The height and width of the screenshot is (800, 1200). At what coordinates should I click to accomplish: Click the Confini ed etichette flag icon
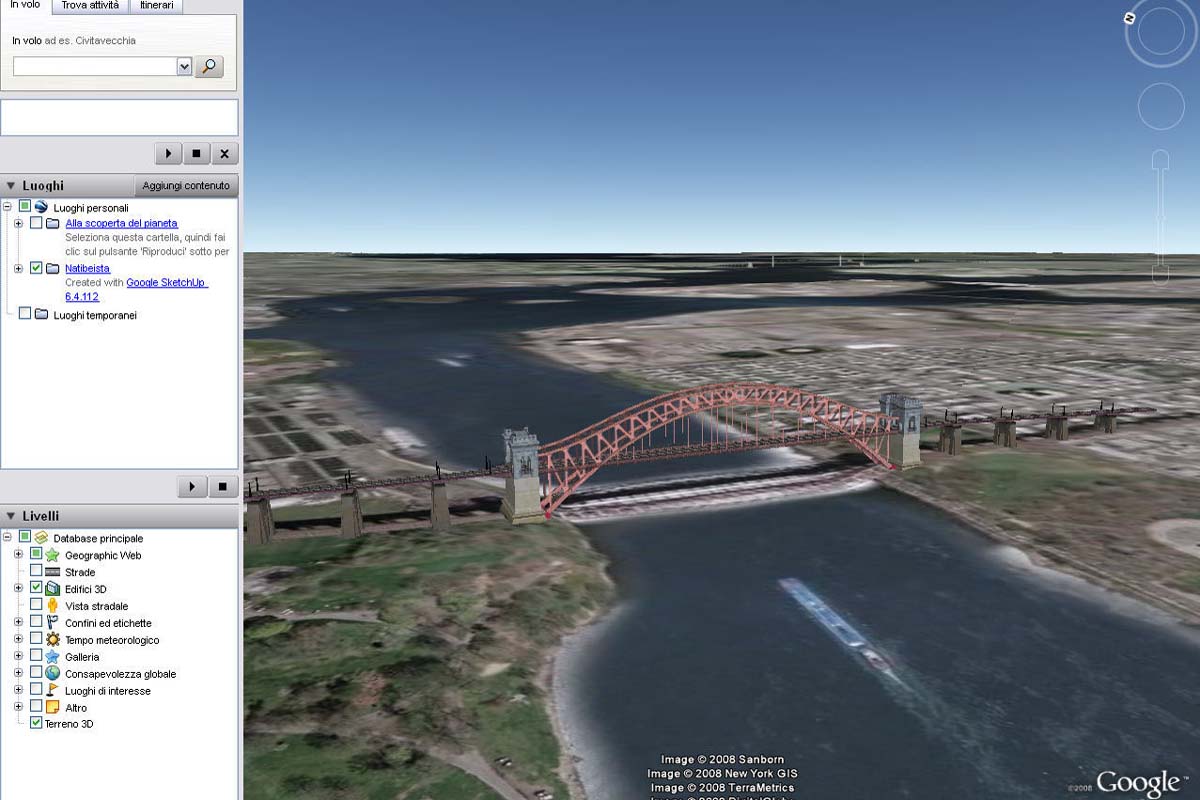click(53, 623)
